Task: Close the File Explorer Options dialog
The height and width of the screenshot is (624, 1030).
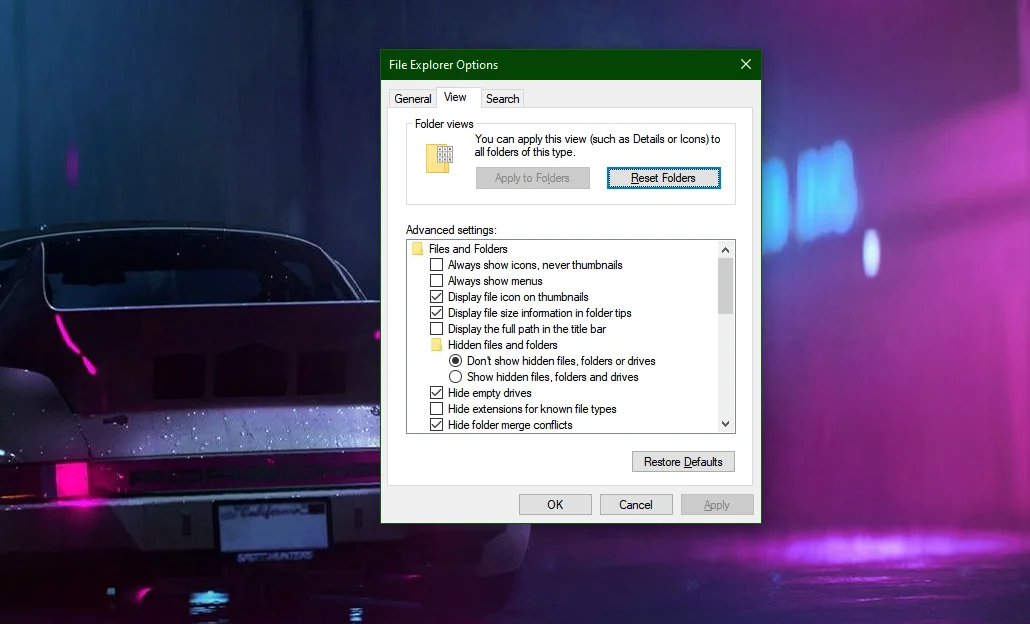Action: (746, 64)
